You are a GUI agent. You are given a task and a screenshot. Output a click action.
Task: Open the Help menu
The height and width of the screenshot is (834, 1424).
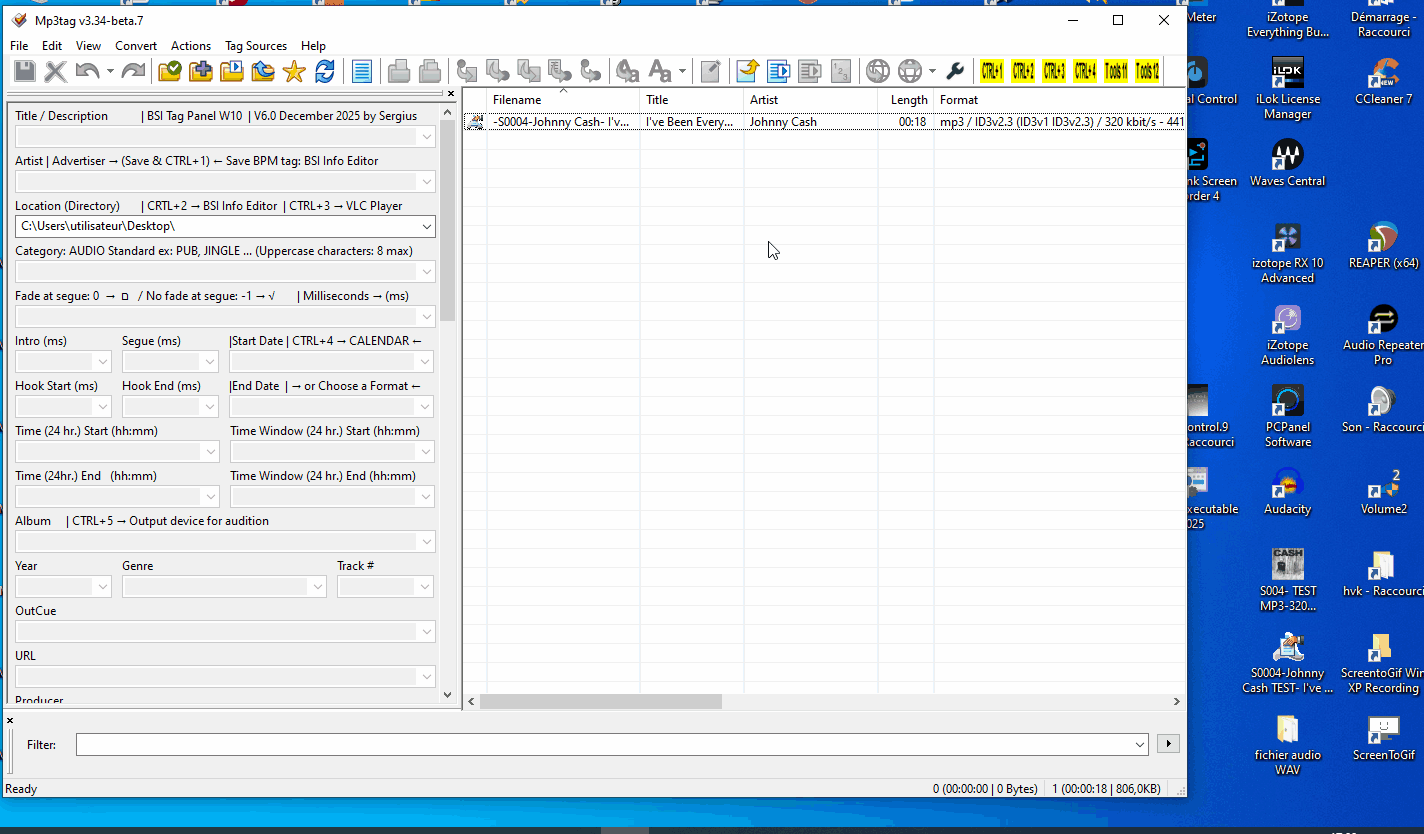pos(313,46)
